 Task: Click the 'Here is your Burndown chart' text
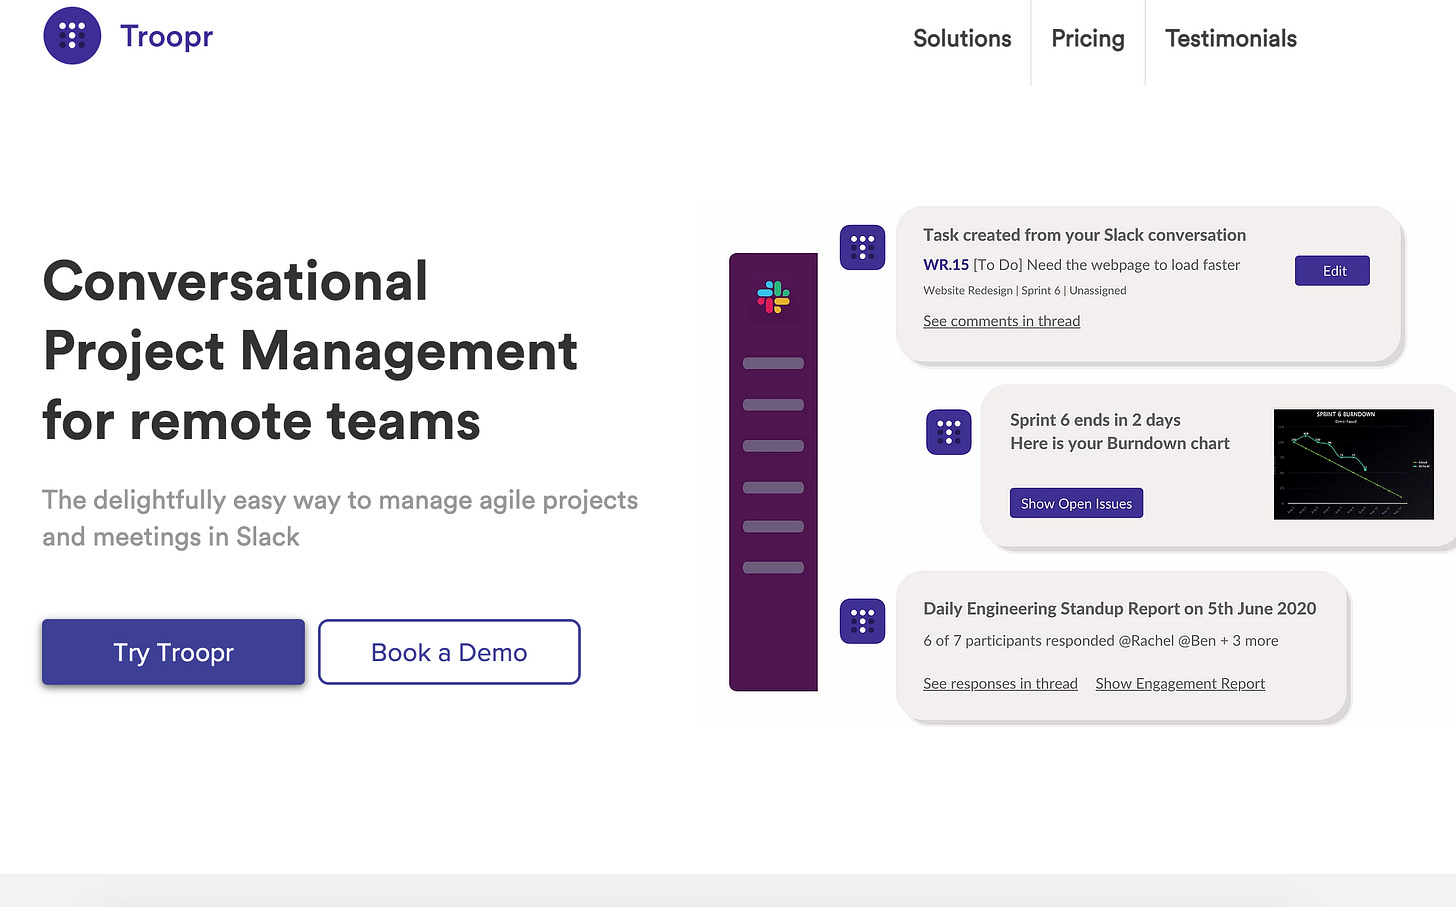click(x=1120, y=443)
